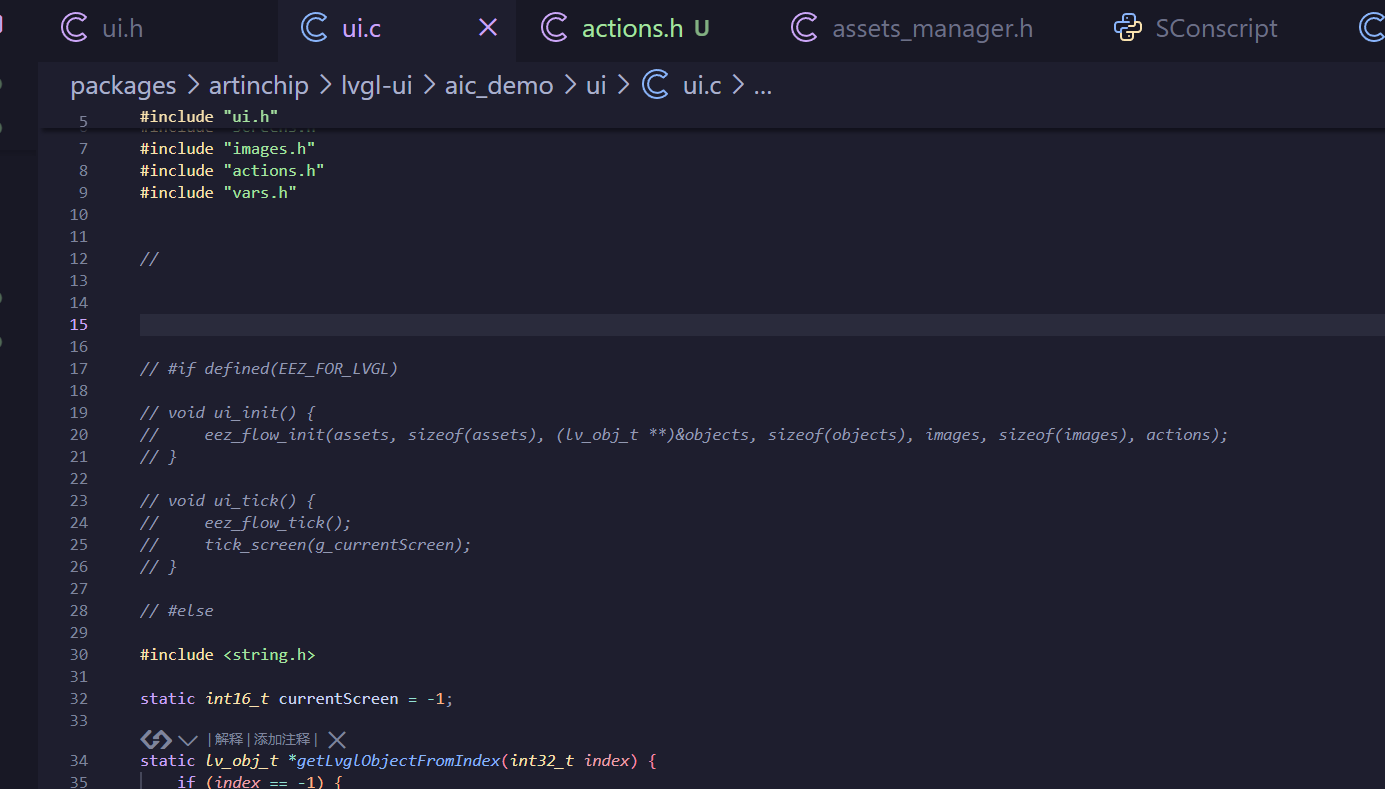Click eez_flow_init in the commented code
Screen dimensions: 1385x789
point(264,434)
